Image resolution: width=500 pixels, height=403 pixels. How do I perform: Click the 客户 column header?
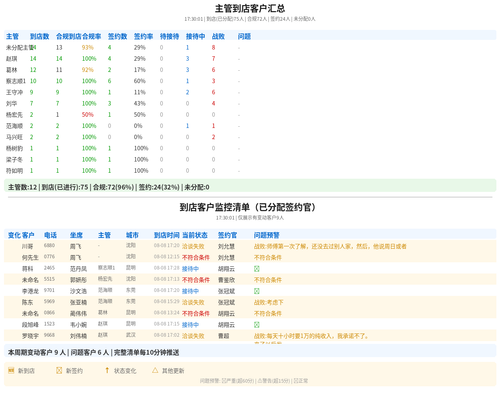pos(28,235)
